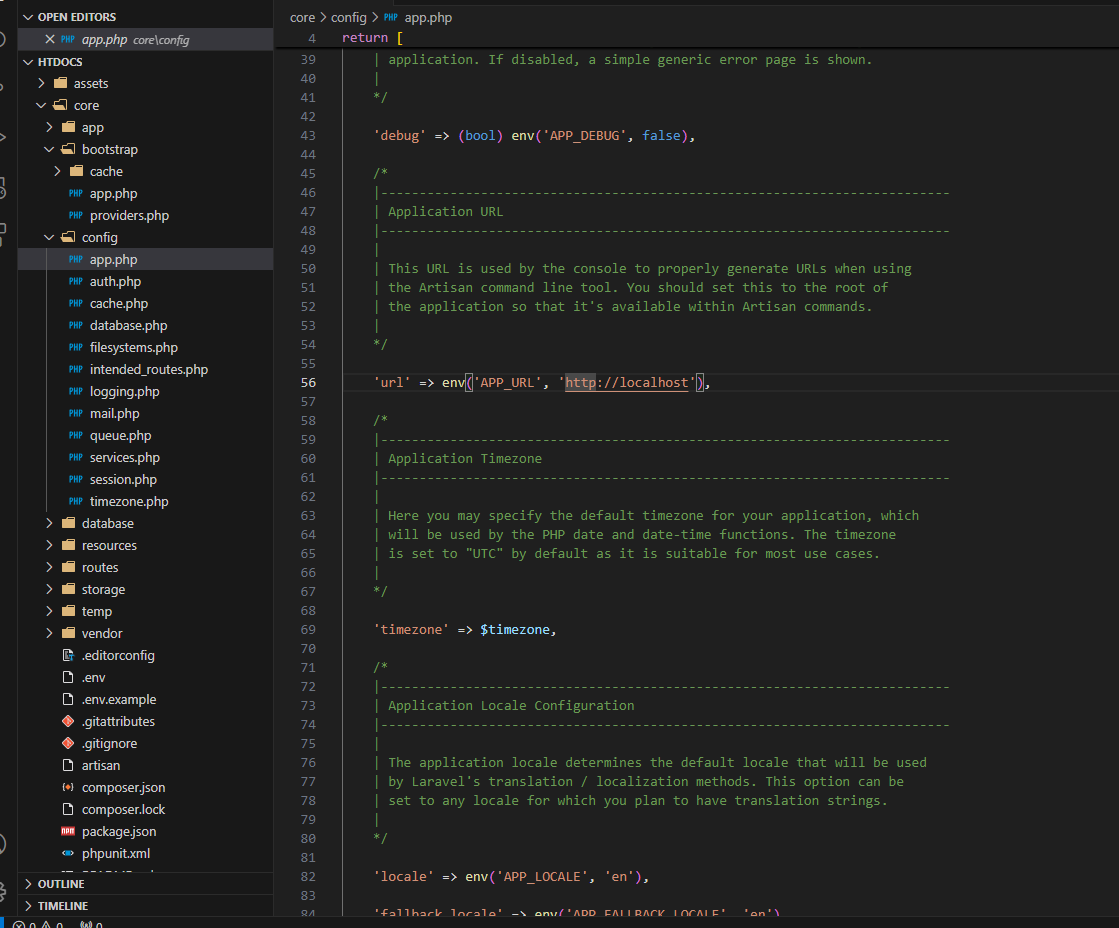Click the composer.json braces icon
1119x928 pixels.
pyautogui.click(x=69, y=787)
